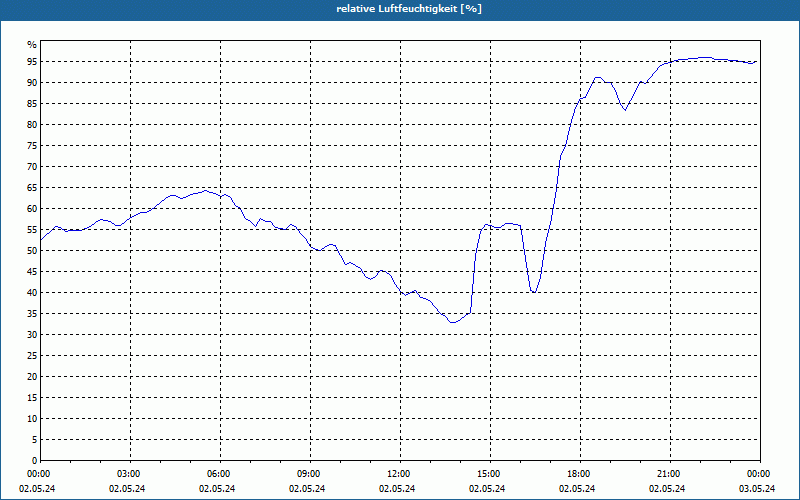
Task: Click the Y-axis value 80
Action: (32, 124)
